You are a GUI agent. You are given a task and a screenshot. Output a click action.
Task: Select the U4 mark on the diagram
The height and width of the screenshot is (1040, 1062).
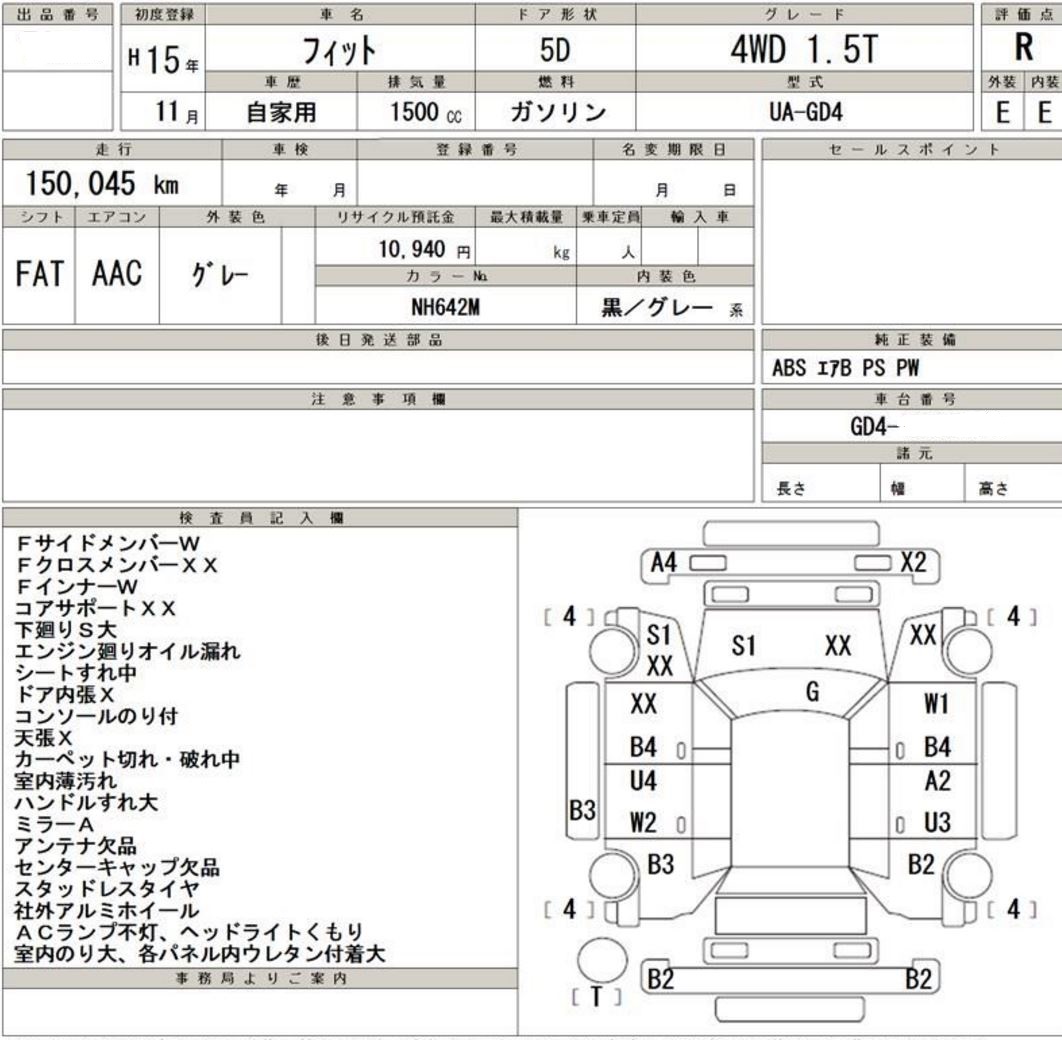point(643,781)
